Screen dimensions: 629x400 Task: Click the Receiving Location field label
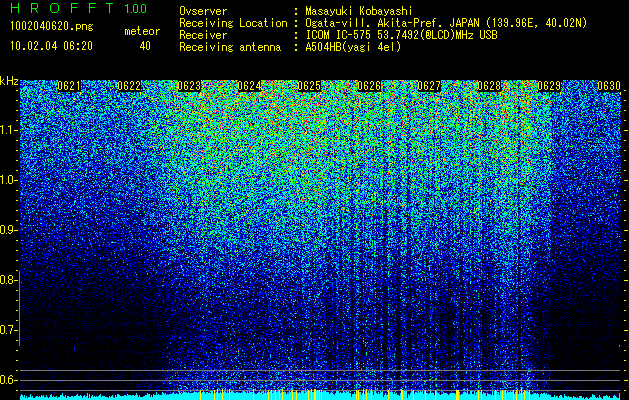click(233, 23)
